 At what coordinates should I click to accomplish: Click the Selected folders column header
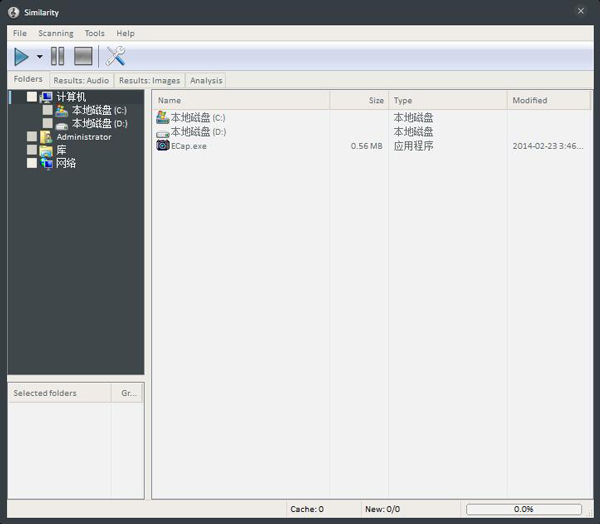tap(60, 393)
